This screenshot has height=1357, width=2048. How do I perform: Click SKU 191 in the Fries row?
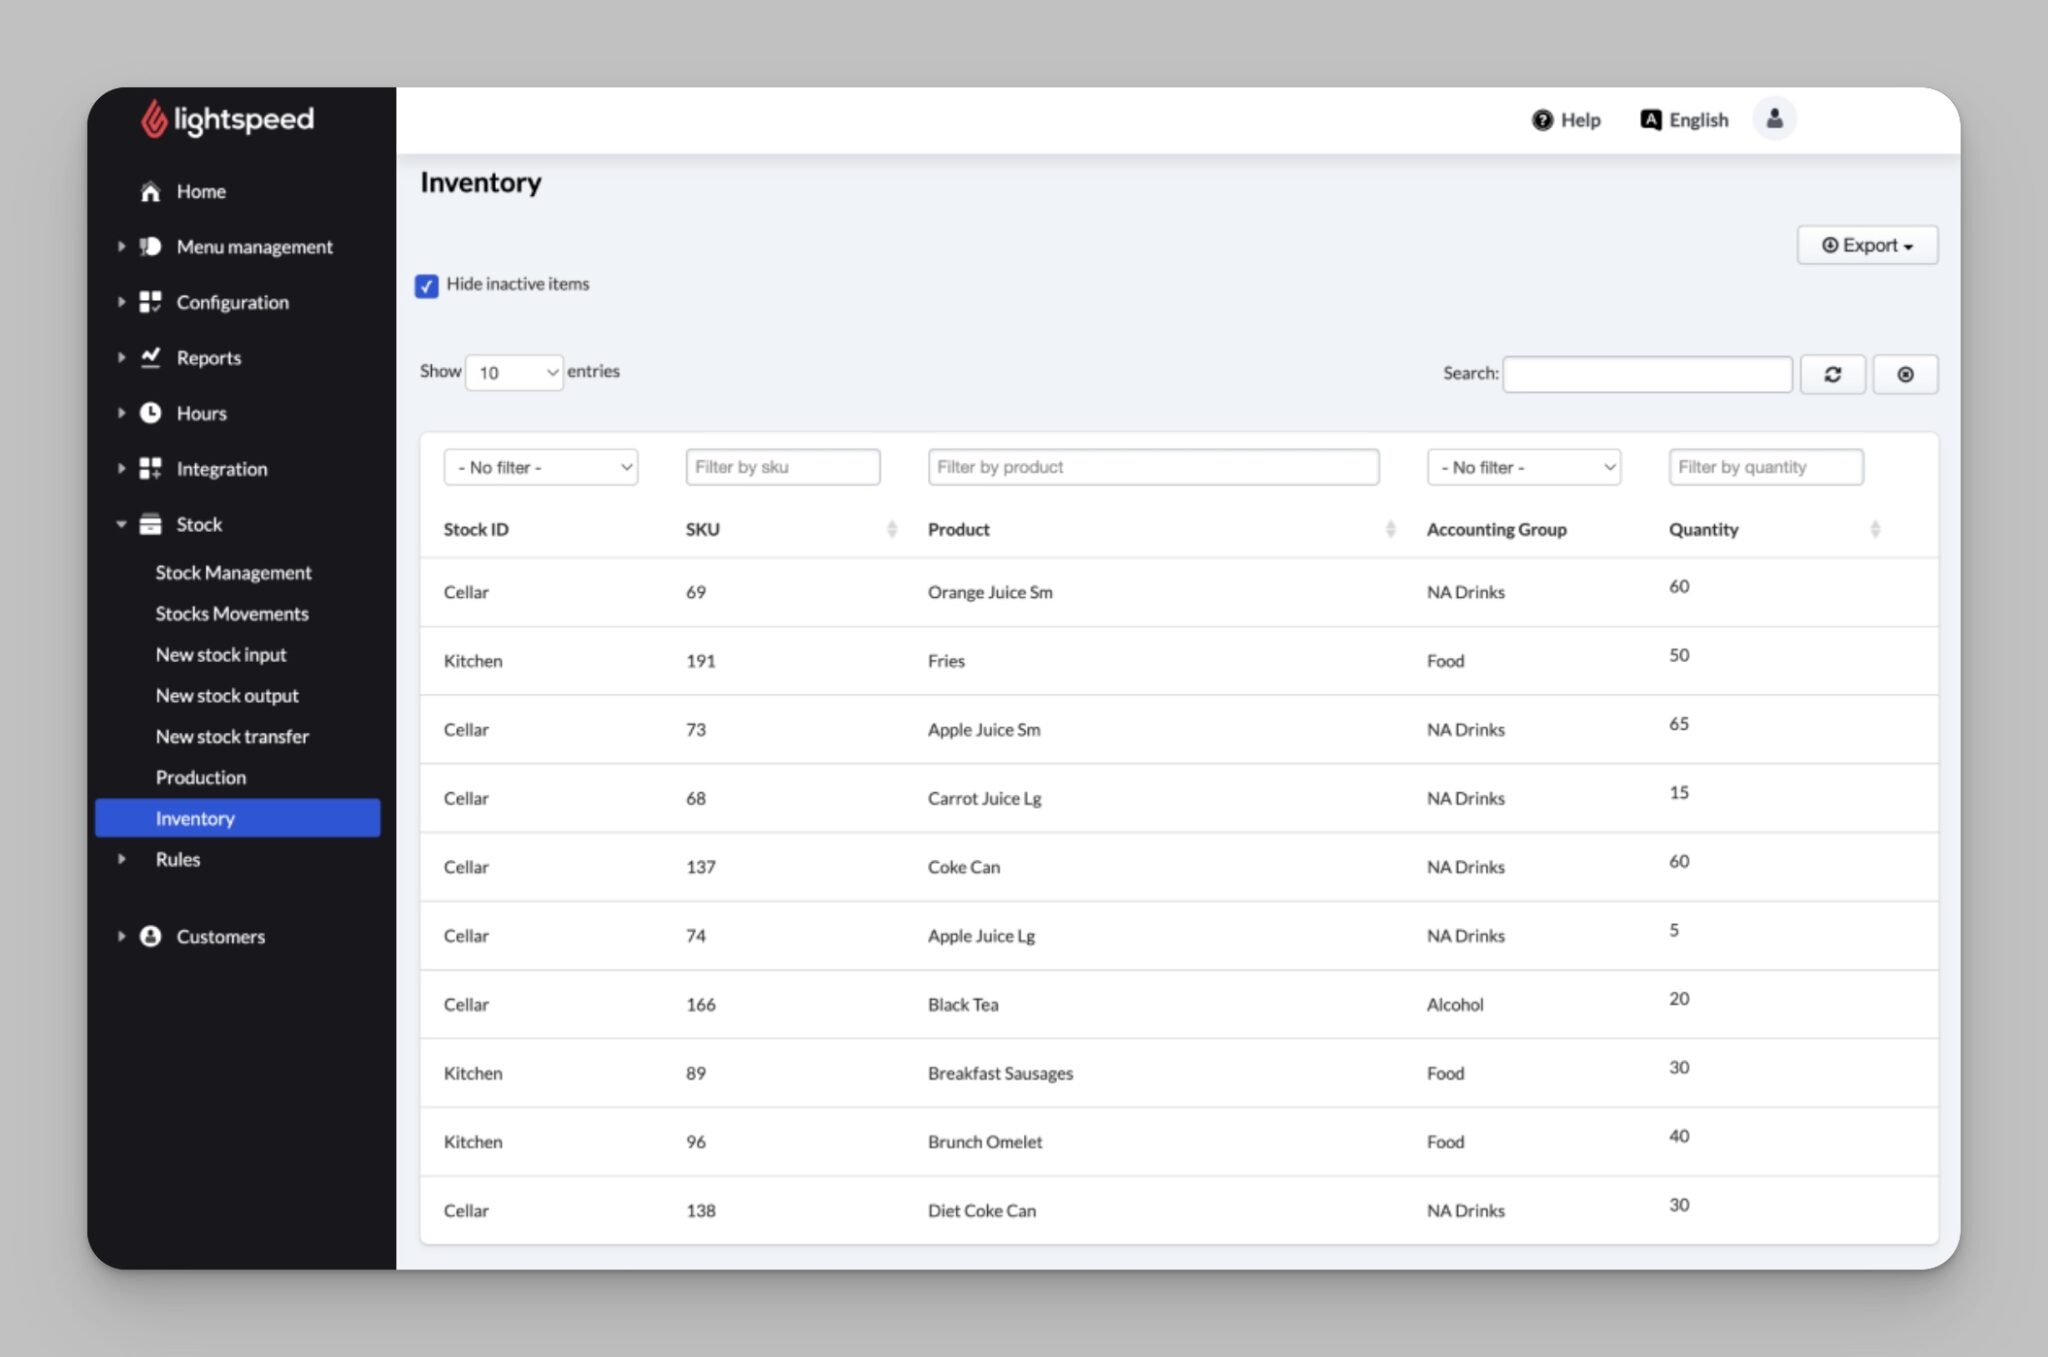(700, 661)
